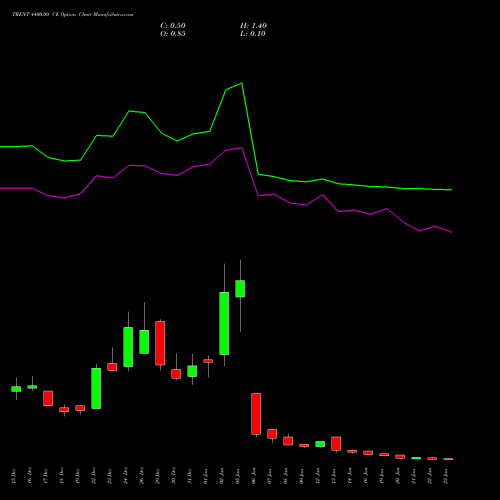This screenshot has height=500, width=500.
Task: Select the tall green candle above 02 Jan
Action: tap(224, 323)
